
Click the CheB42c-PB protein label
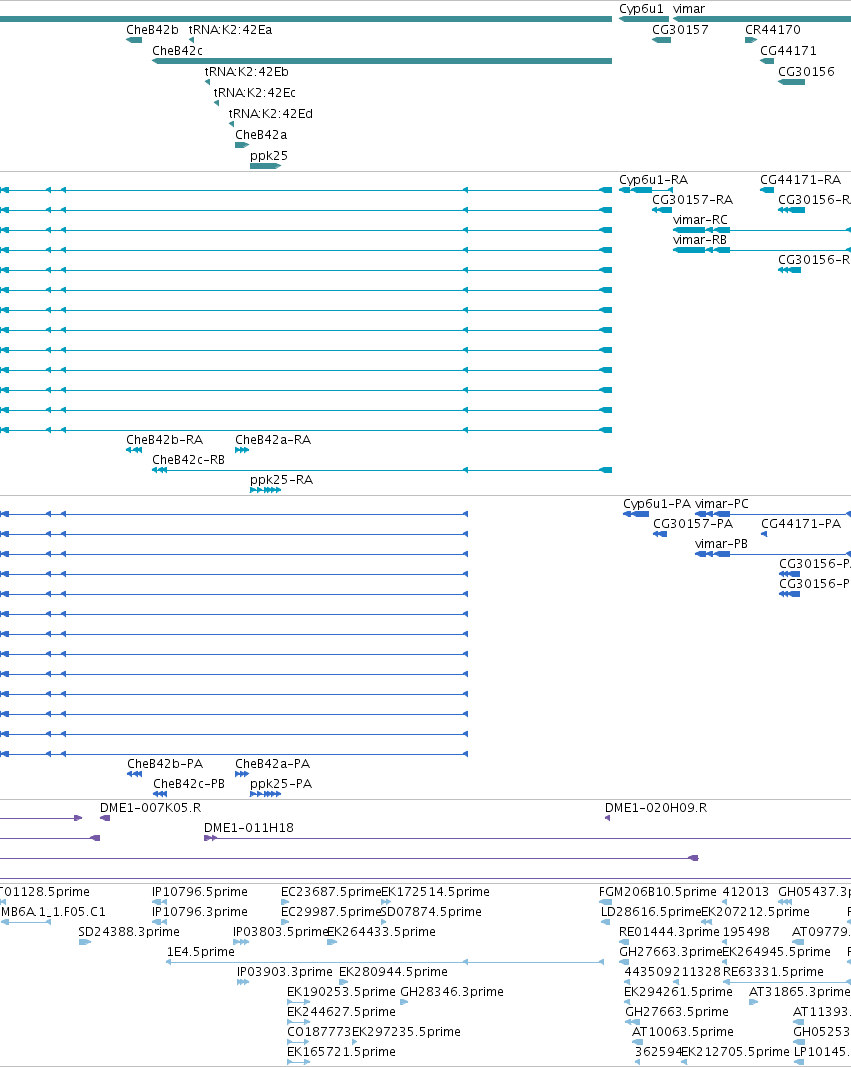pyautogui.click(x=189, y=784)
